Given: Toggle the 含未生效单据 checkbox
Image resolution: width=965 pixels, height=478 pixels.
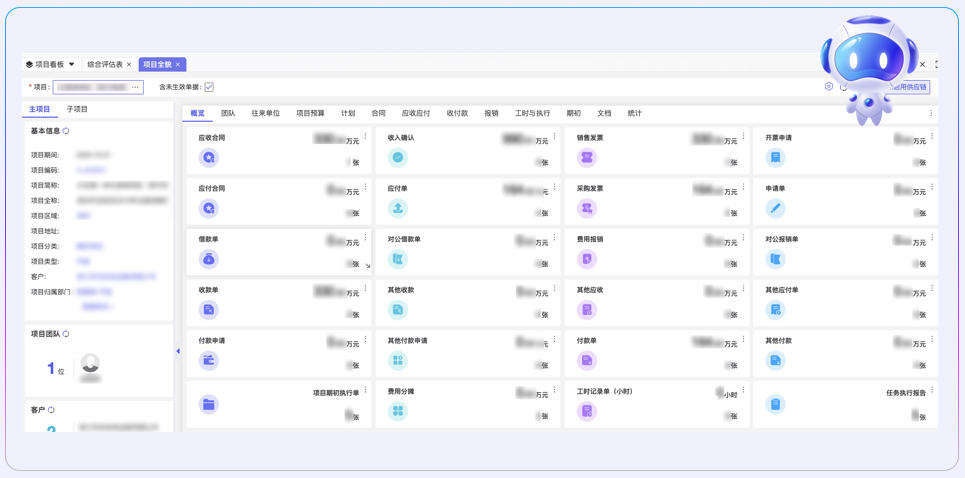Looking at the screenshot, I should [x=209, y=87].
